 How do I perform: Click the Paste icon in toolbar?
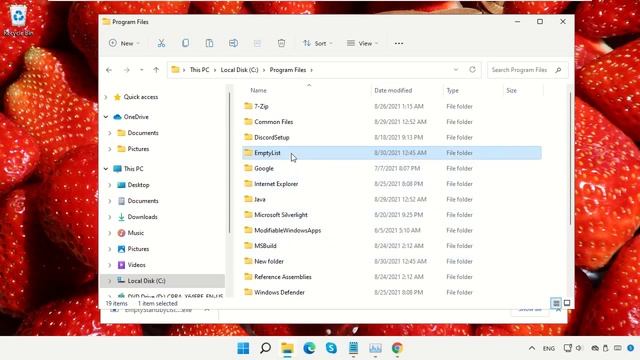(209, 43)
